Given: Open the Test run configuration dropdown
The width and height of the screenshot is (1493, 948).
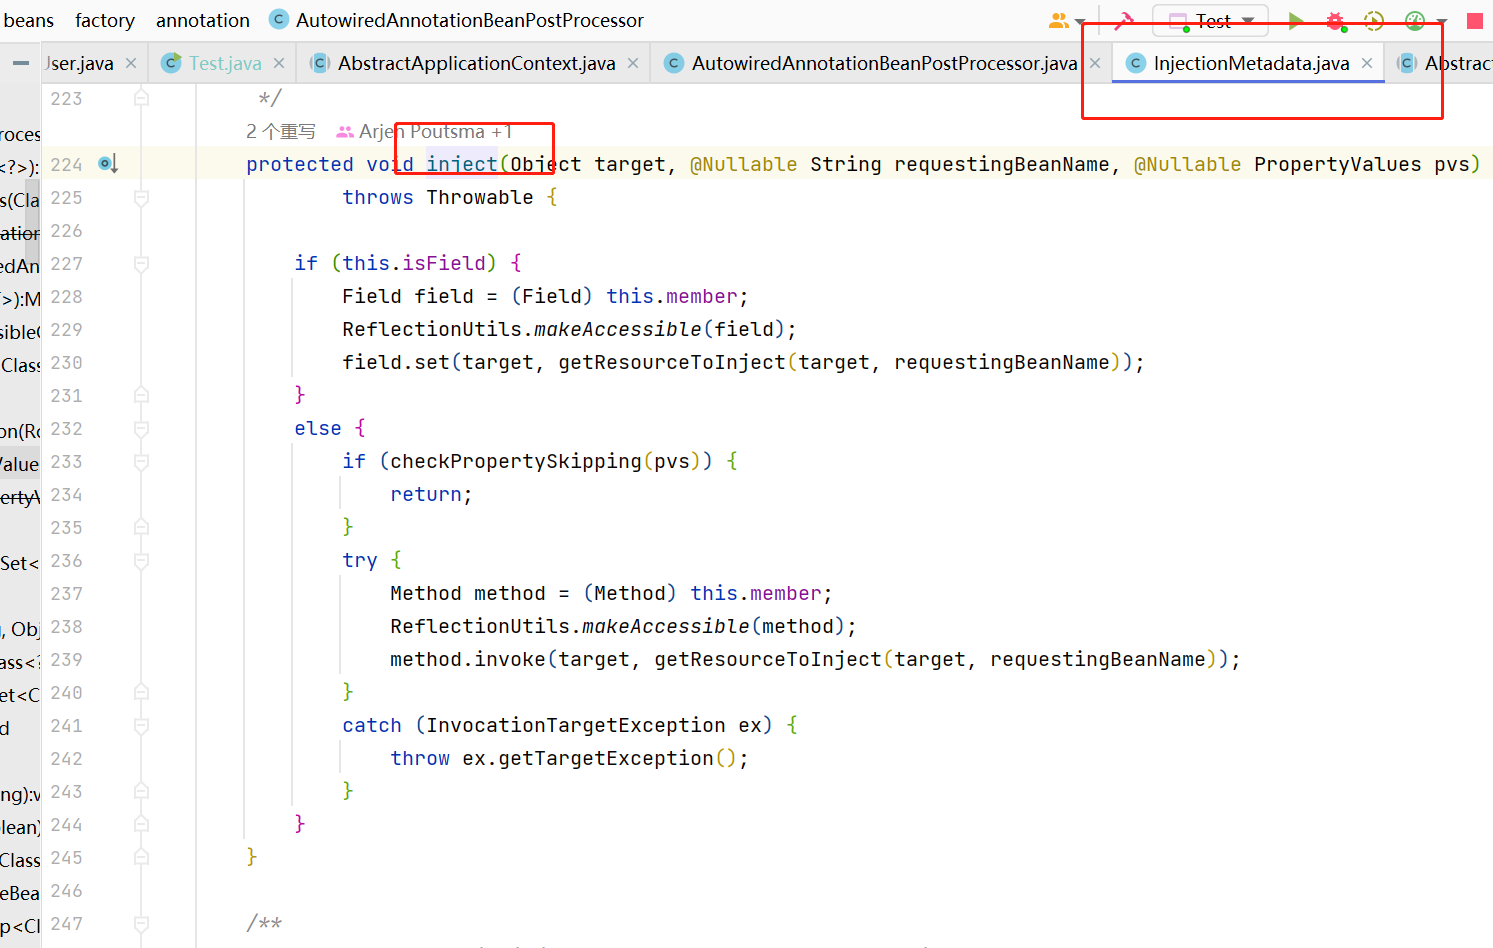Looking at the screenshot, I should (1211, 20).
